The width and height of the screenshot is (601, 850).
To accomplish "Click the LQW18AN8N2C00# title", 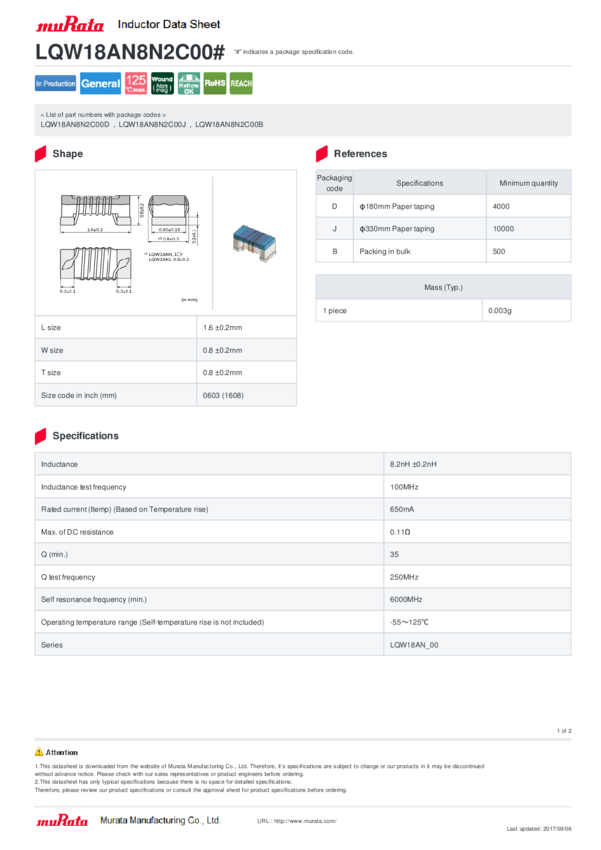I will (x=130, y=53).
